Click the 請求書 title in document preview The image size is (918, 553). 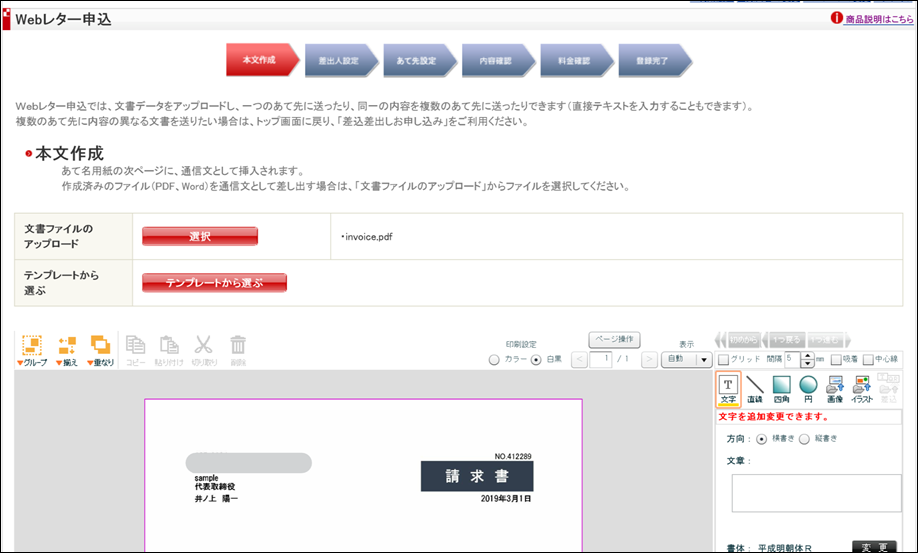tap(477, 476)
